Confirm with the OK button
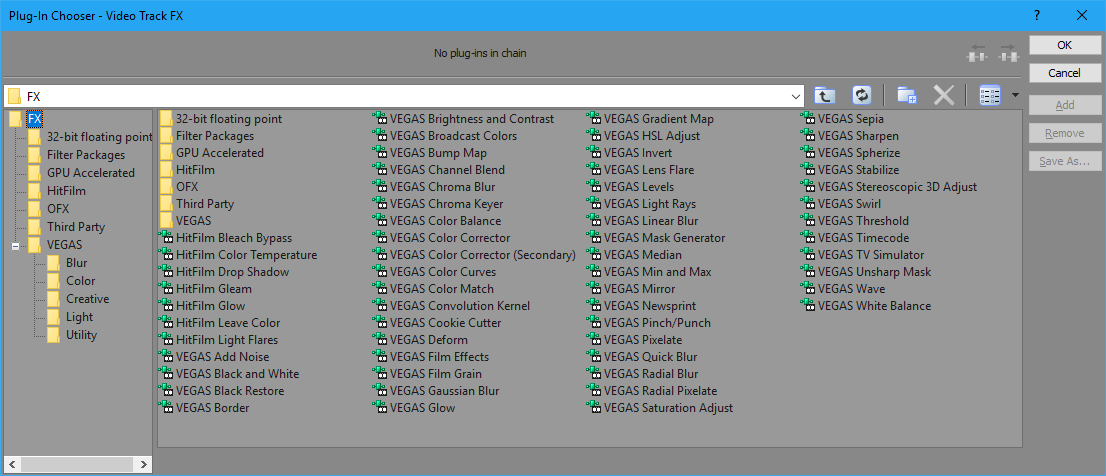1106x476 pixels. [x=1064, y=44]
